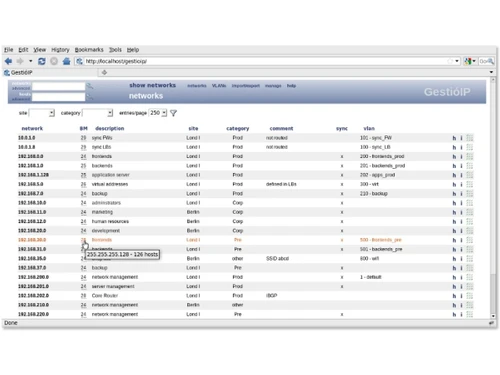The image size is (500, 375).
Task: Click the 'i' icon for 192.168.35.0
Action: 461,259
